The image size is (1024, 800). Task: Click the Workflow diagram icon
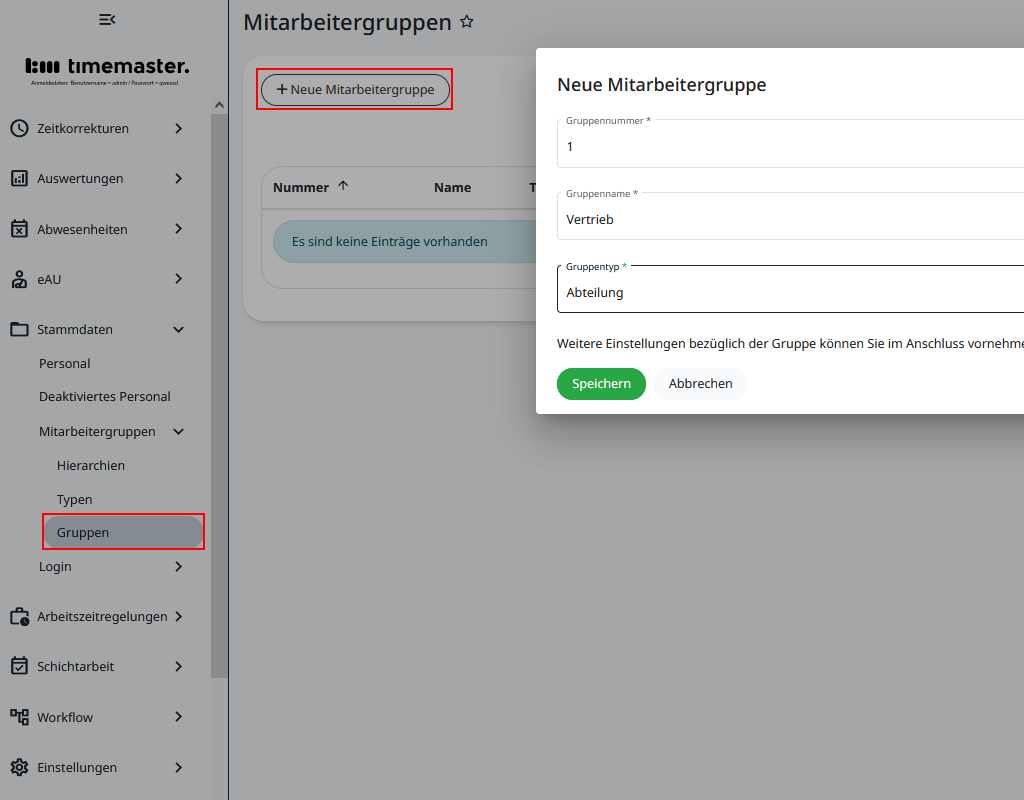tap(19, 717)
